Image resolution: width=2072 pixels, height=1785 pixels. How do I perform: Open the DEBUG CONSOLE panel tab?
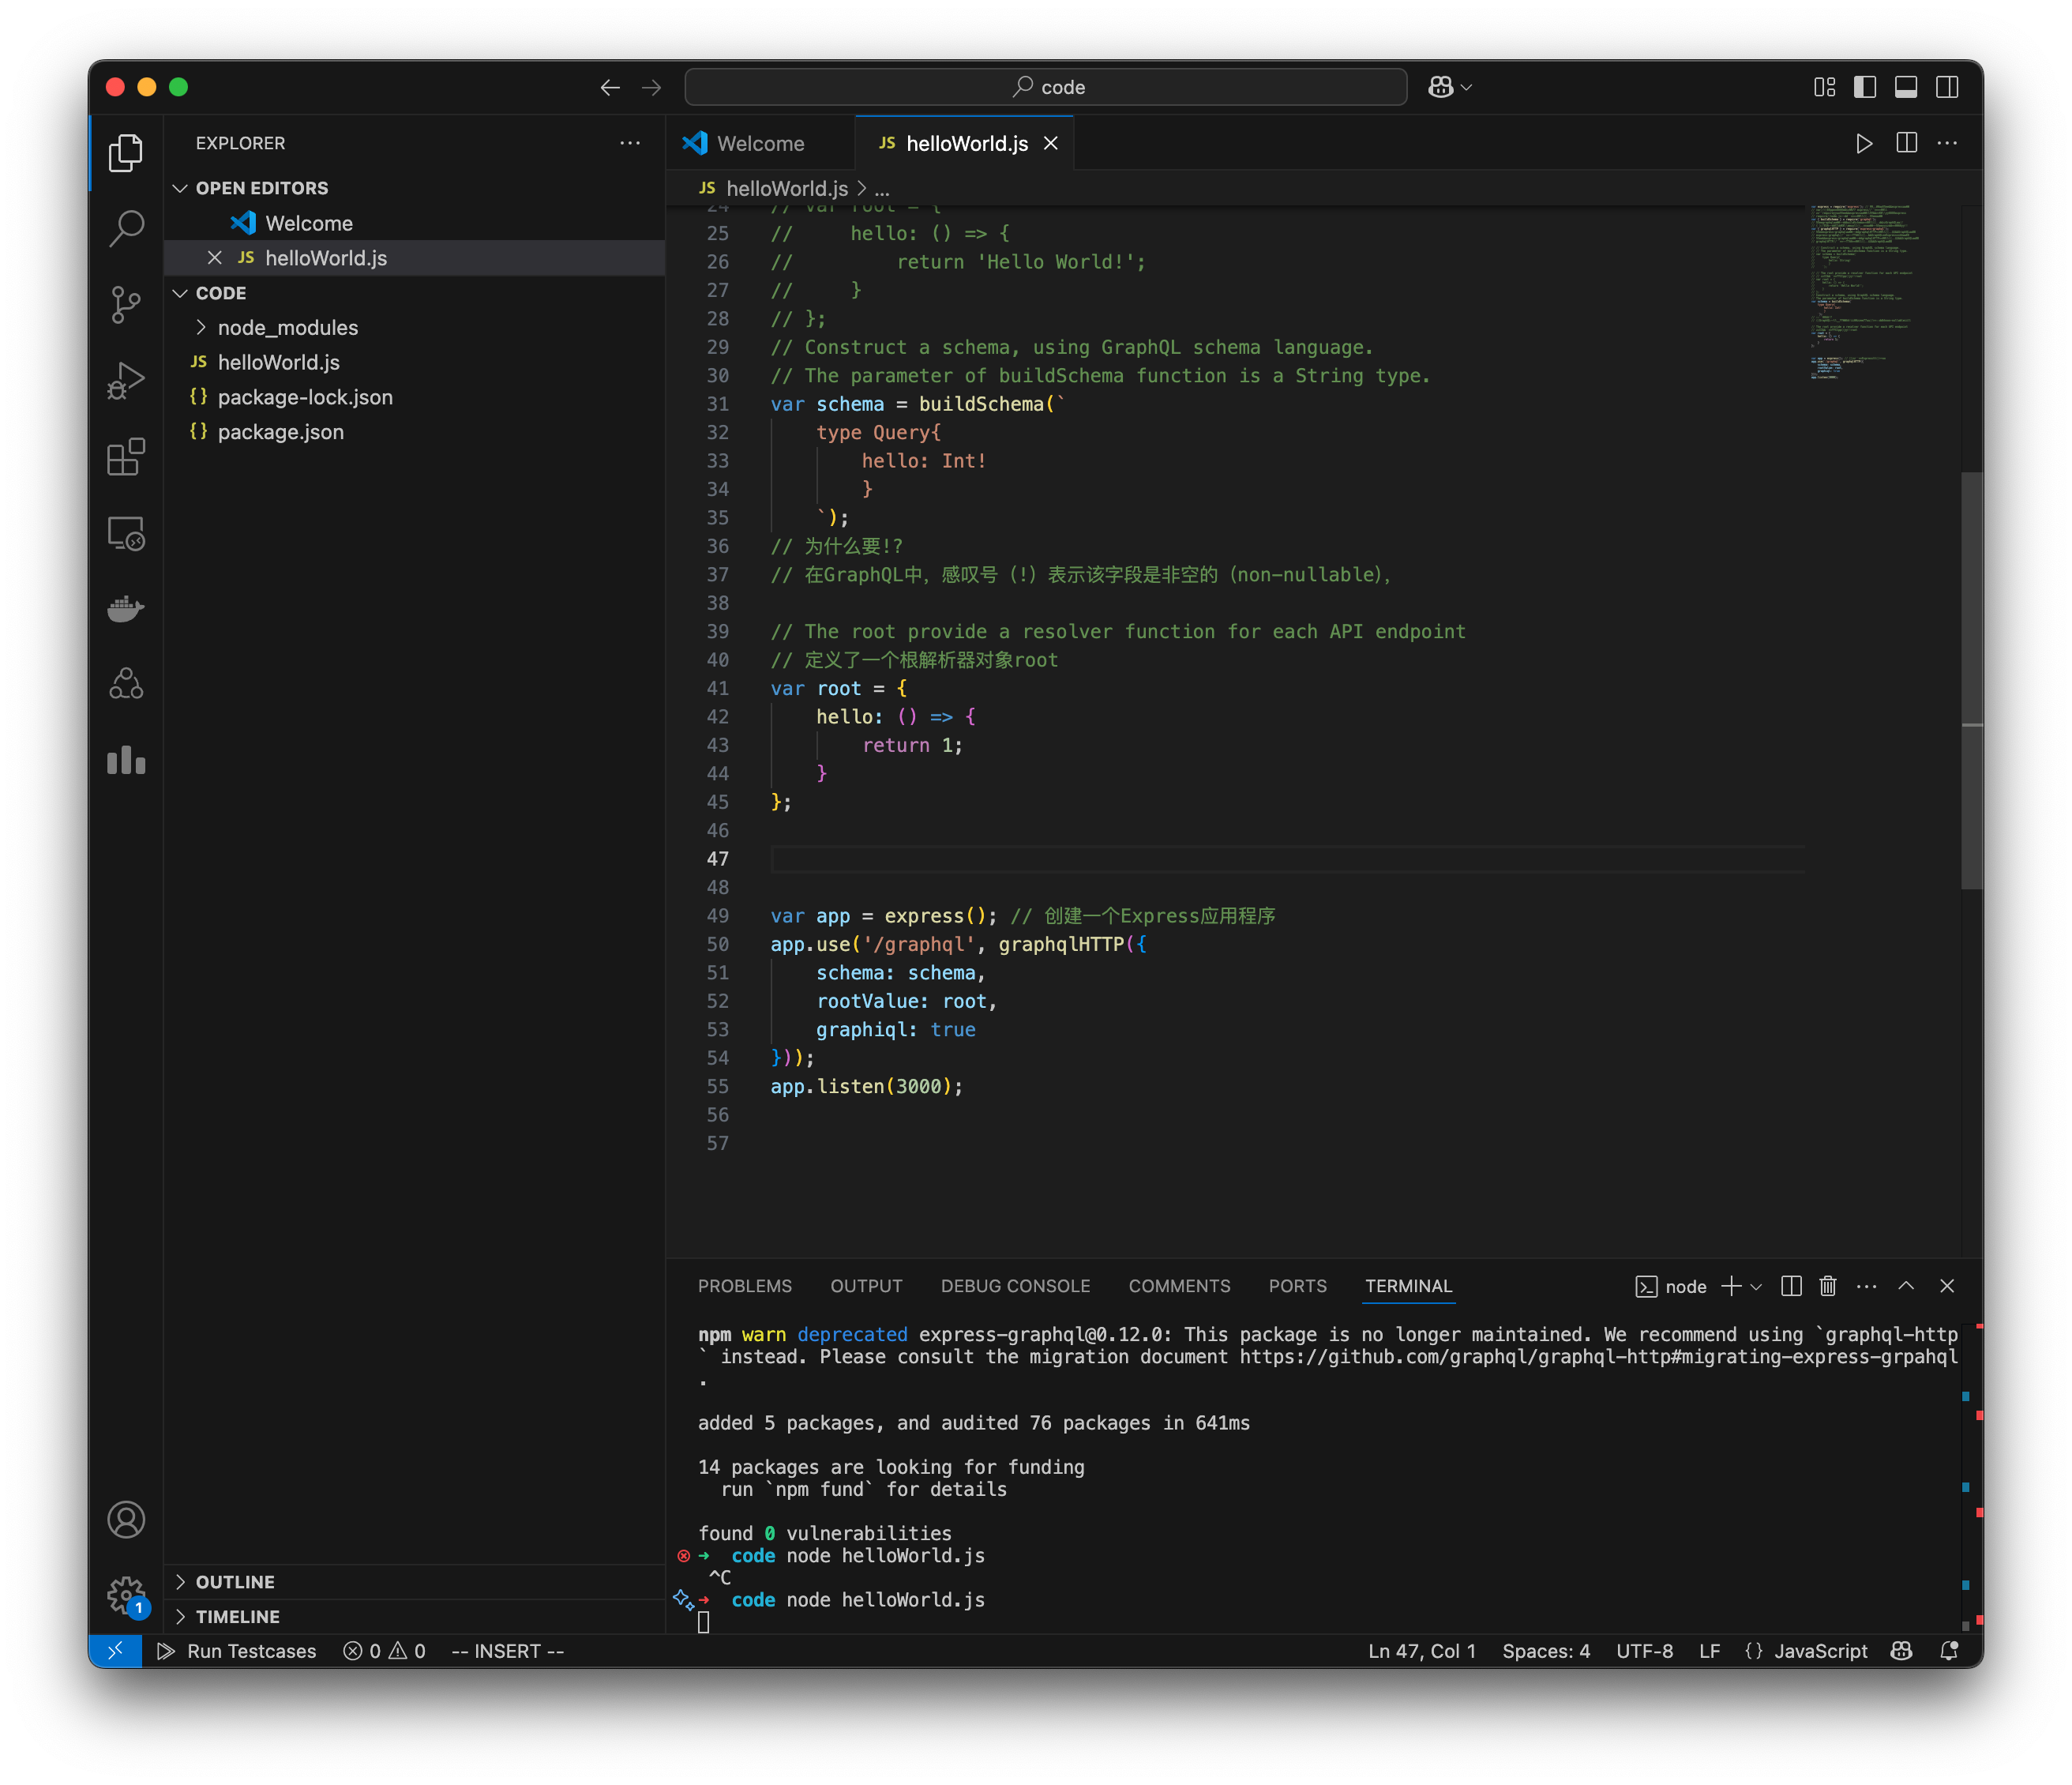coord(1014,1286)
